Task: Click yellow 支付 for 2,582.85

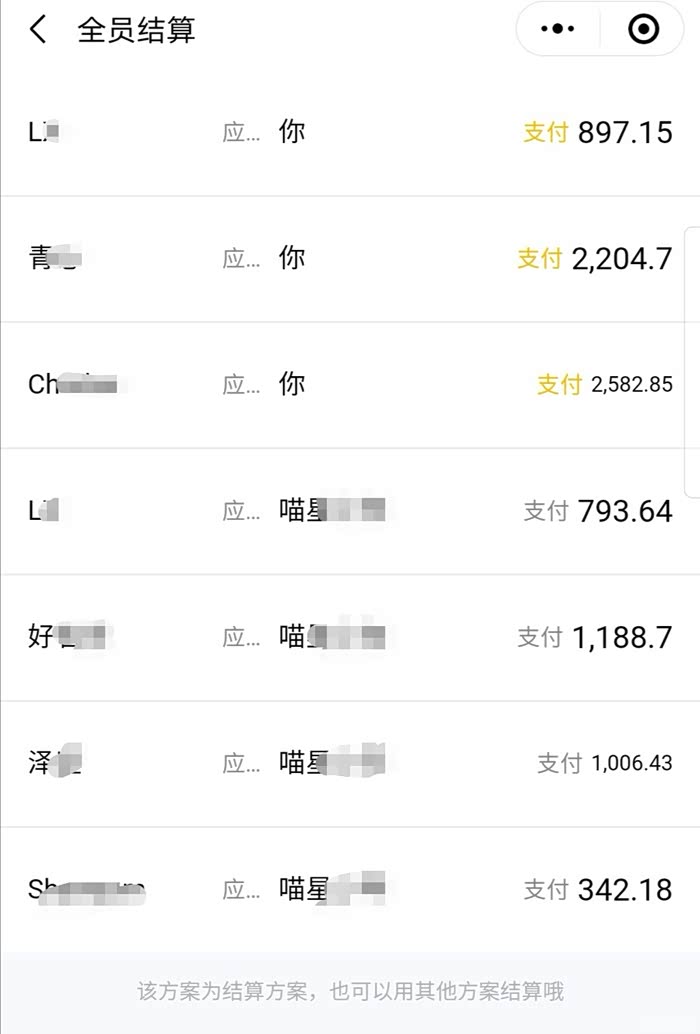Action: coord(560,384)
